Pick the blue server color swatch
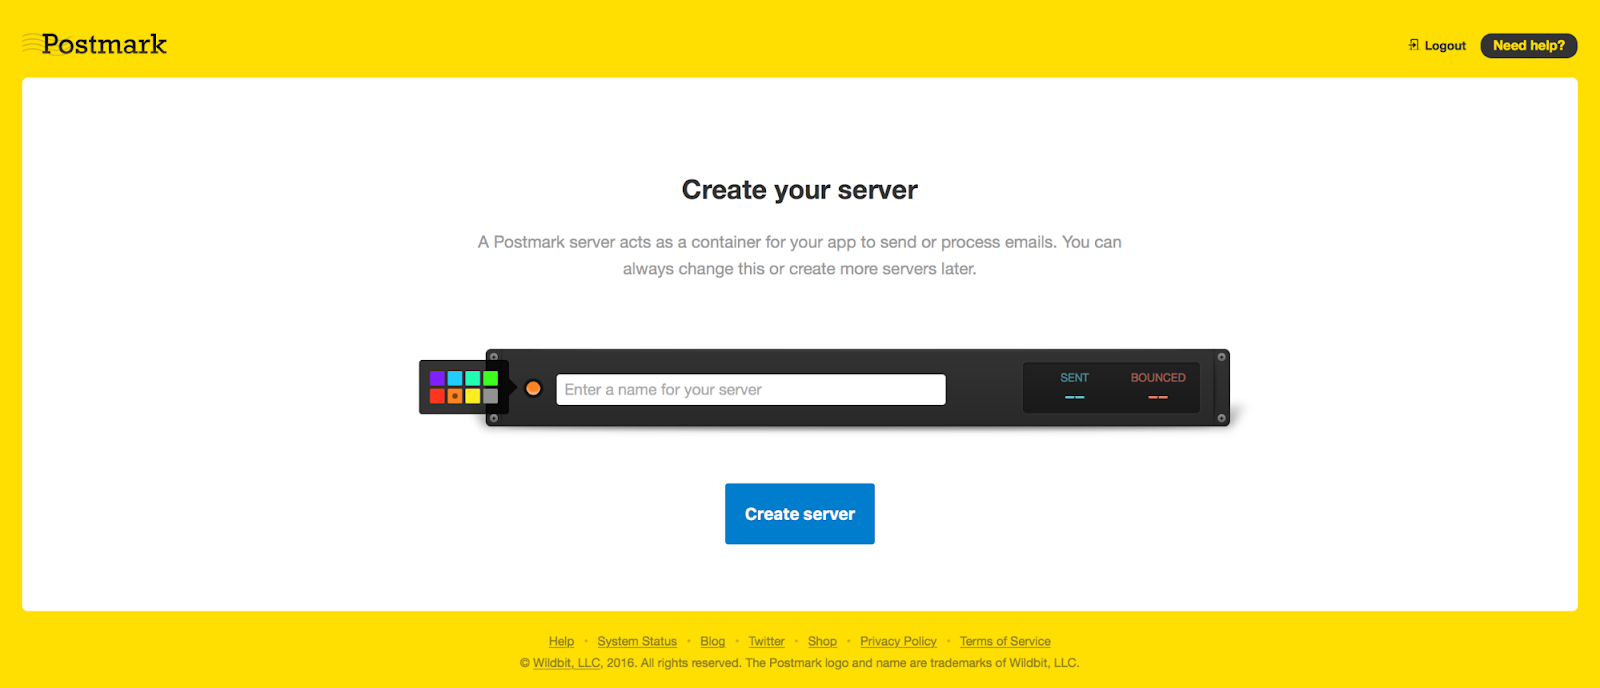Screen dimensions: 1600x688 (x=455, y=378)
